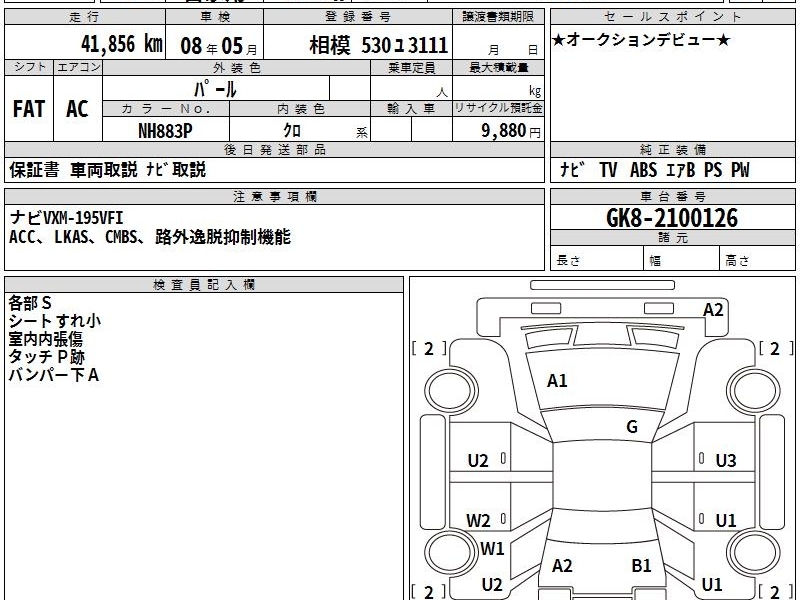
Task: Click the ★オークションデビュー★ sales point
Action: tap(641, 39)
